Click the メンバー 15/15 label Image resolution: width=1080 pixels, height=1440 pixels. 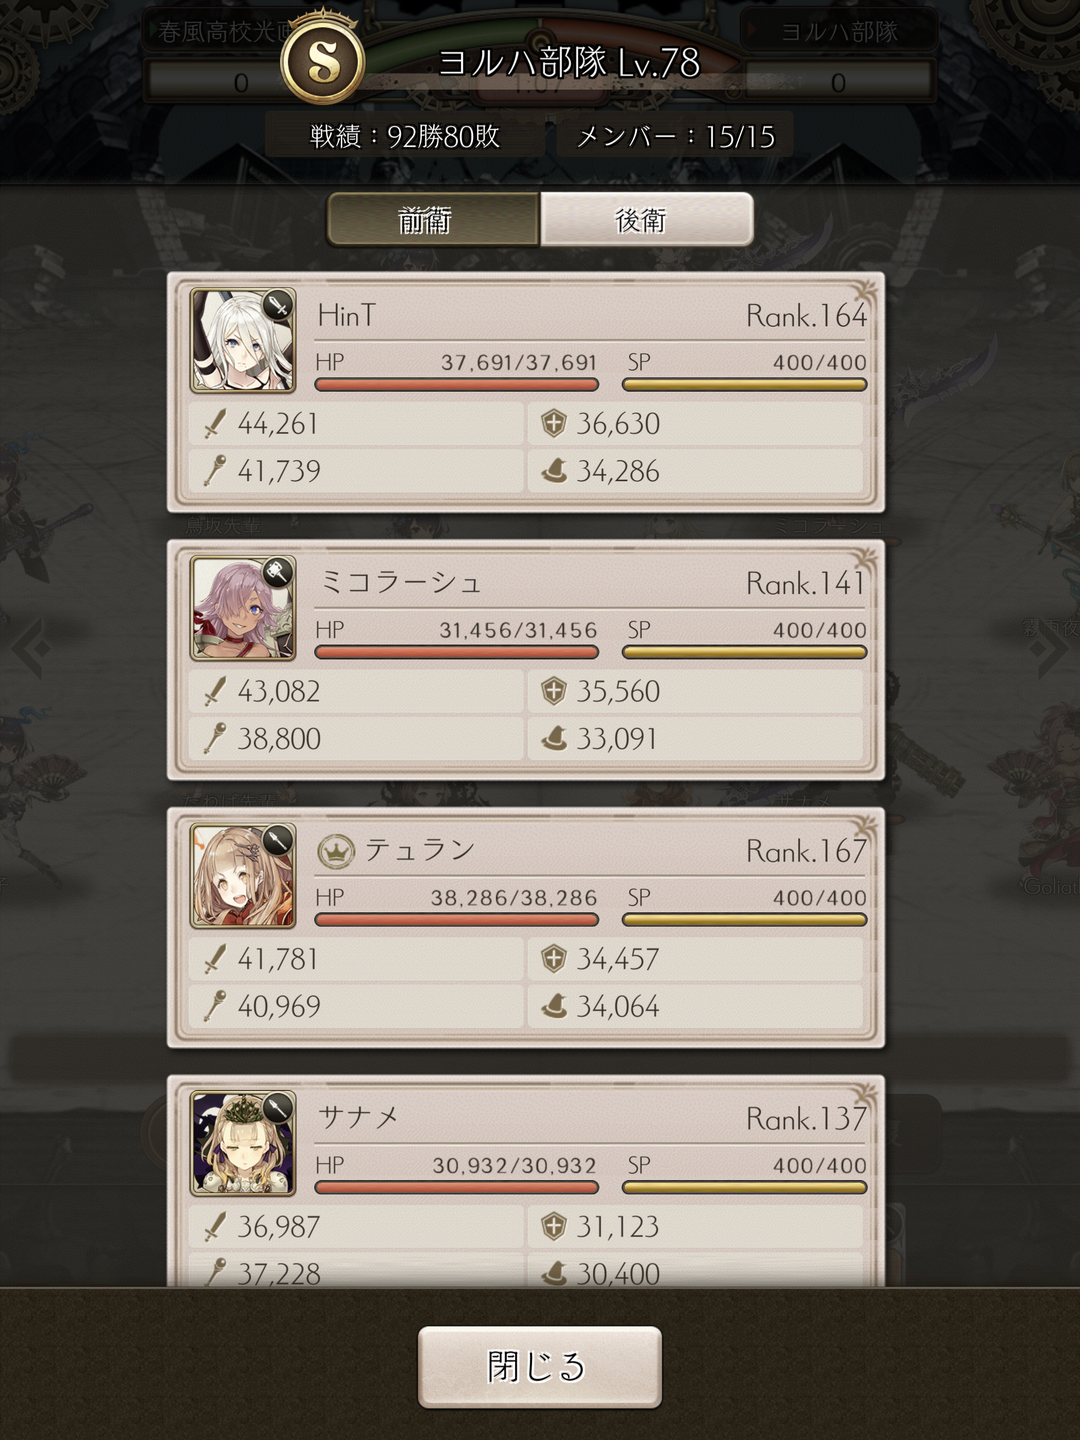676,136
